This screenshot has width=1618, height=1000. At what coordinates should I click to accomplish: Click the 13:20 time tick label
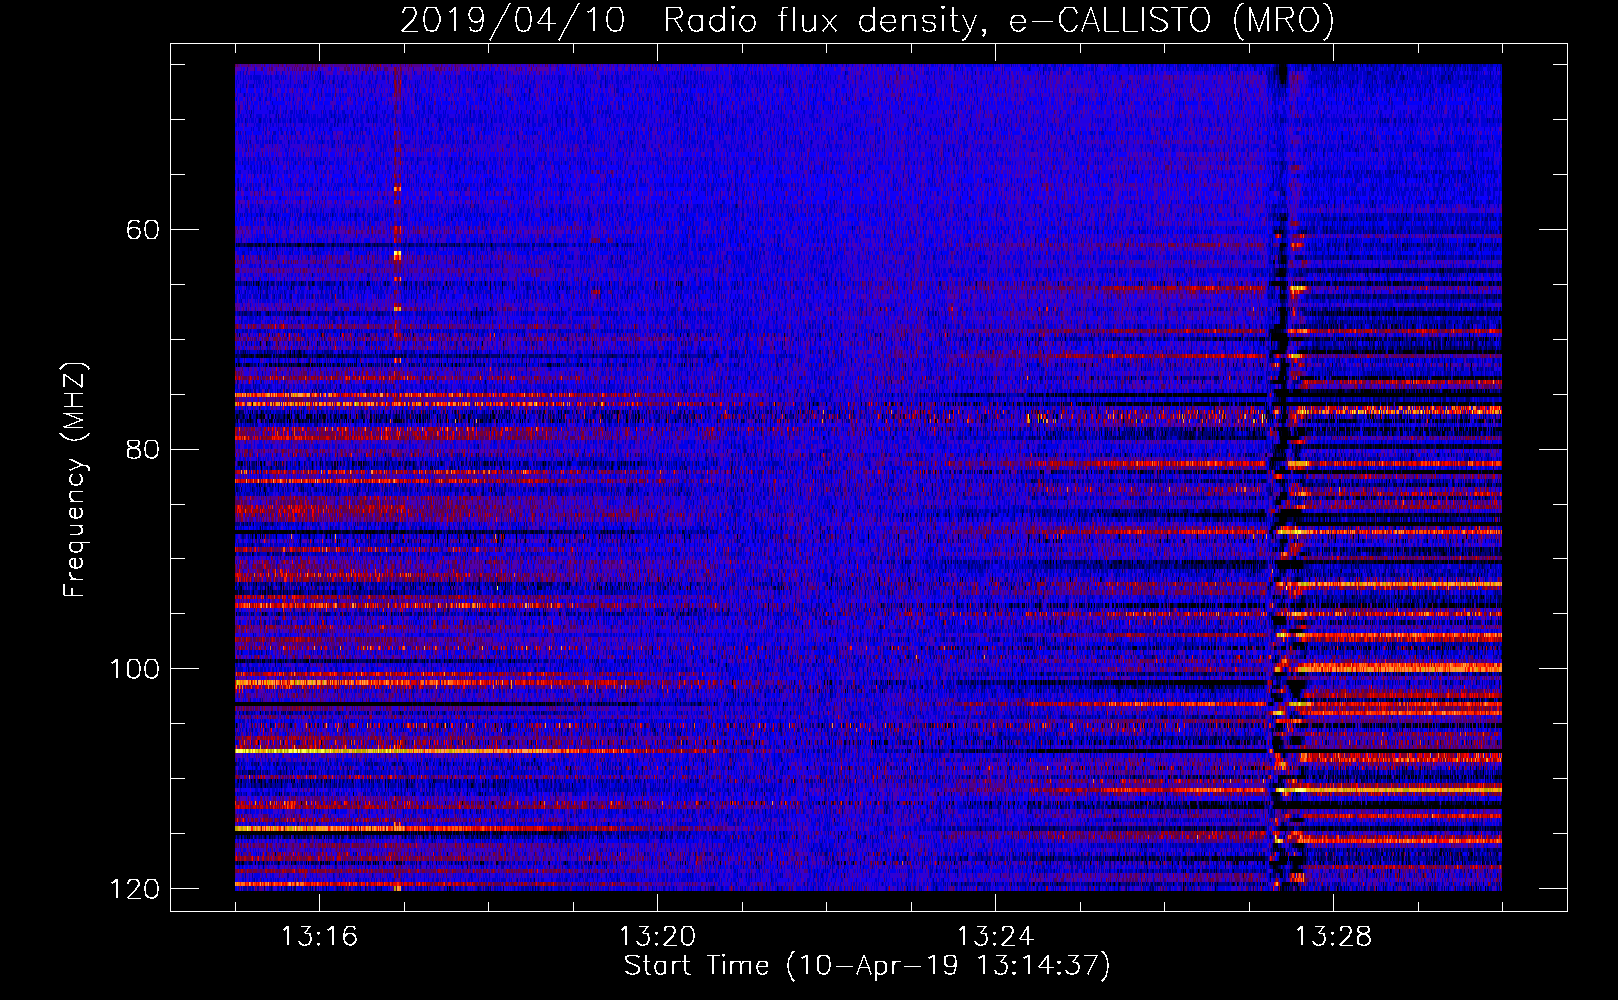(657, 937)
